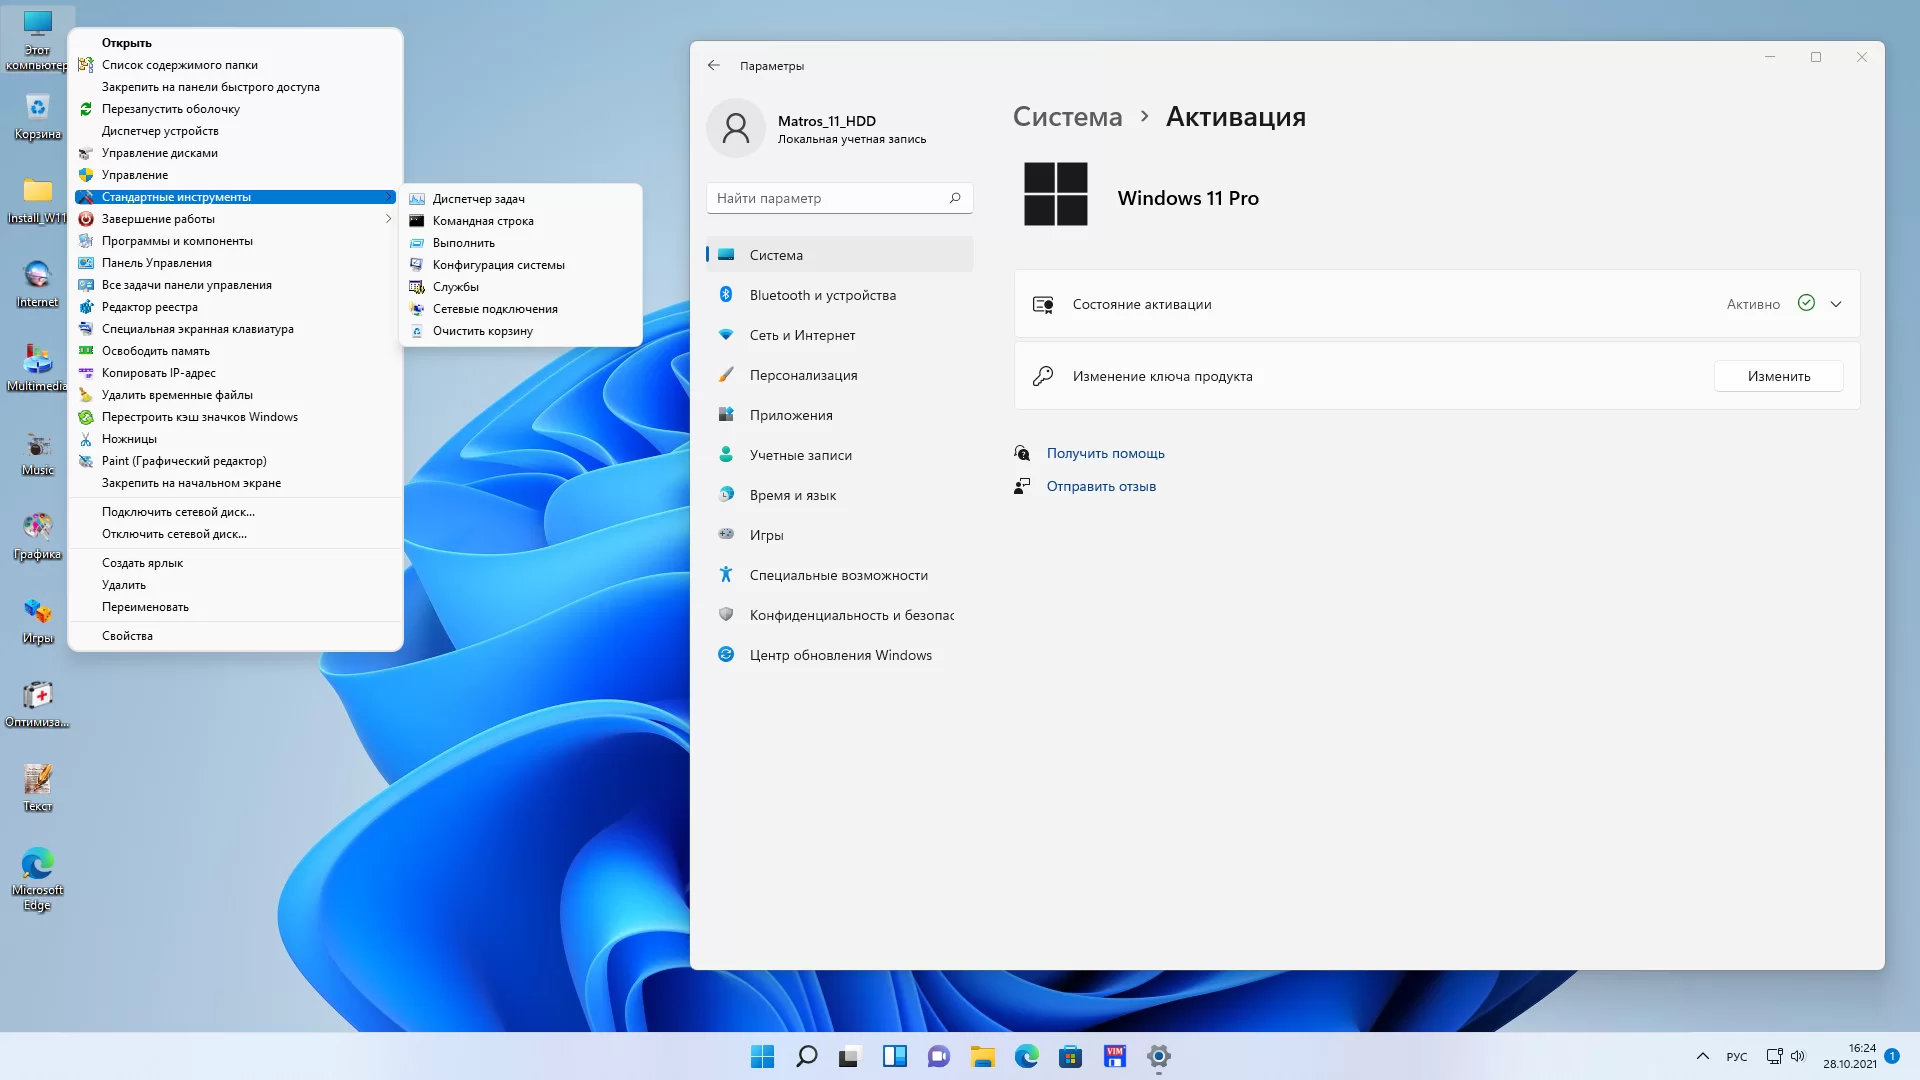
Task: Click the Найти параметр search field
Action: click(x=830, y=198)
